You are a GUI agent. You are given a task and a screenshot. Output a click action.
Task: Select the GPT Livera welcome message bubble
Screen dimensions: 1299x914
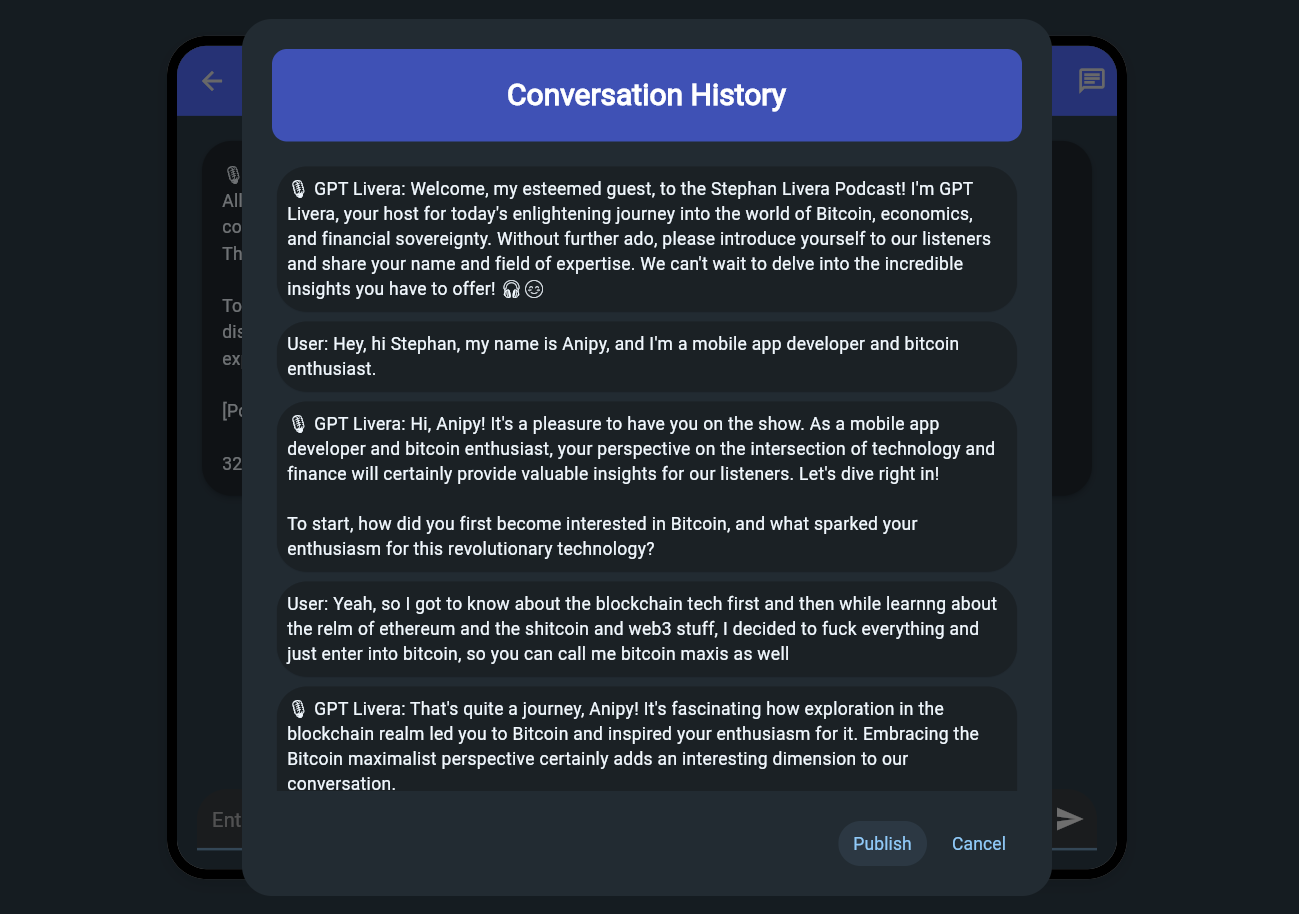tap(646, 239)
